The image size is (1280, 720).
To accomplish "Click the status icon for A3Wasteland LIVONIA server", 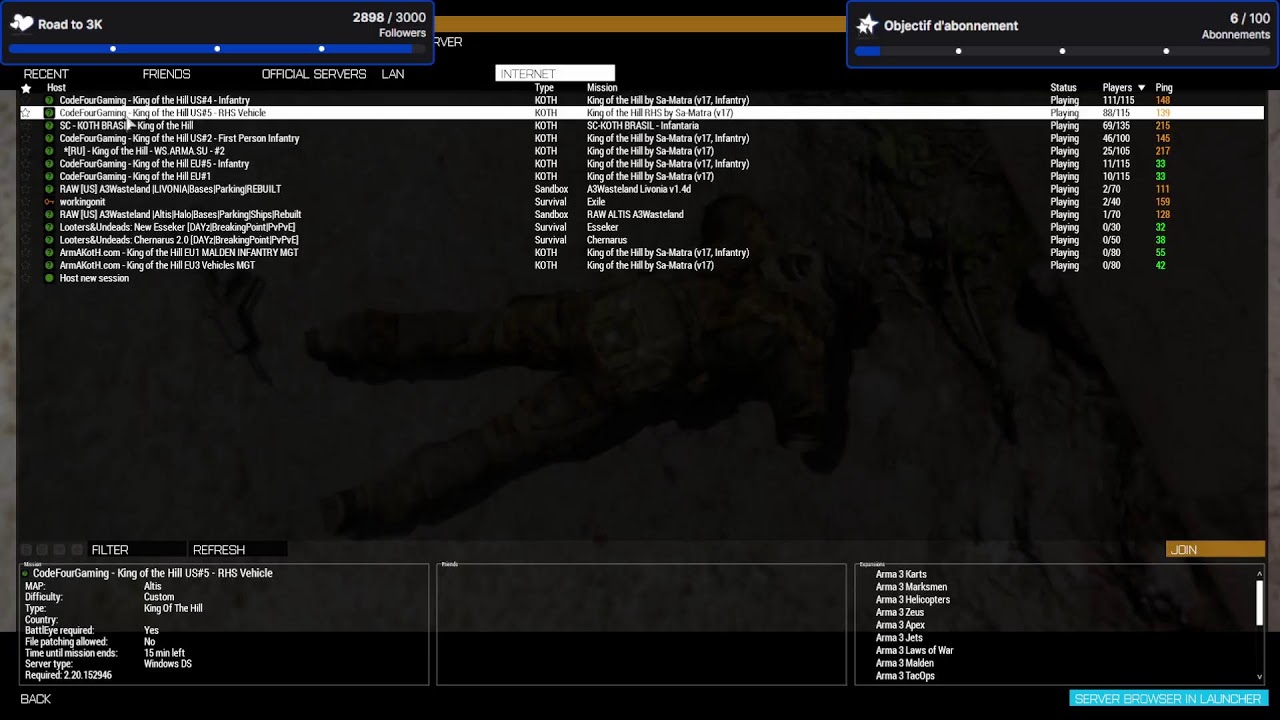I will pos(49,189).
